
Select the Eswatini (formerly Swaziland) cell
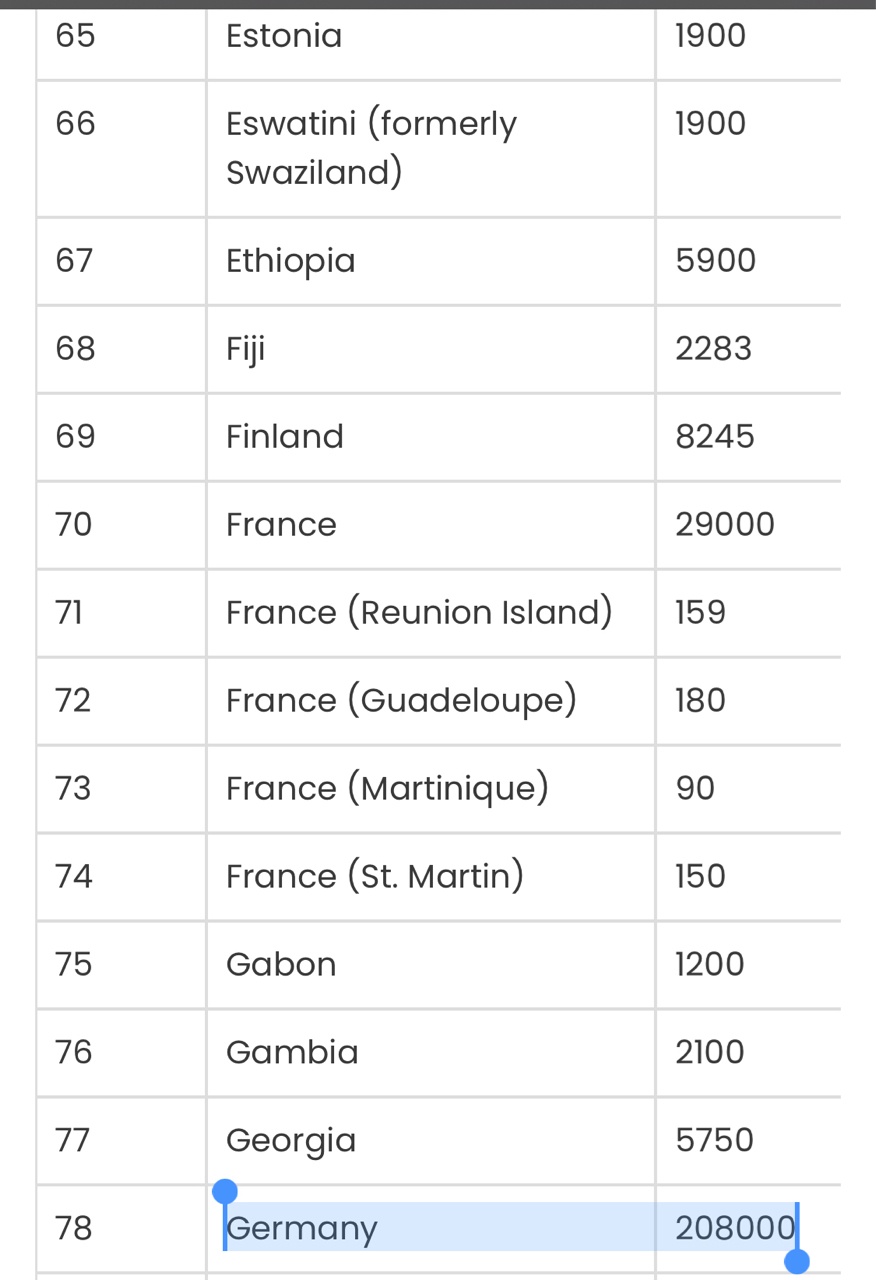point(371,148)
